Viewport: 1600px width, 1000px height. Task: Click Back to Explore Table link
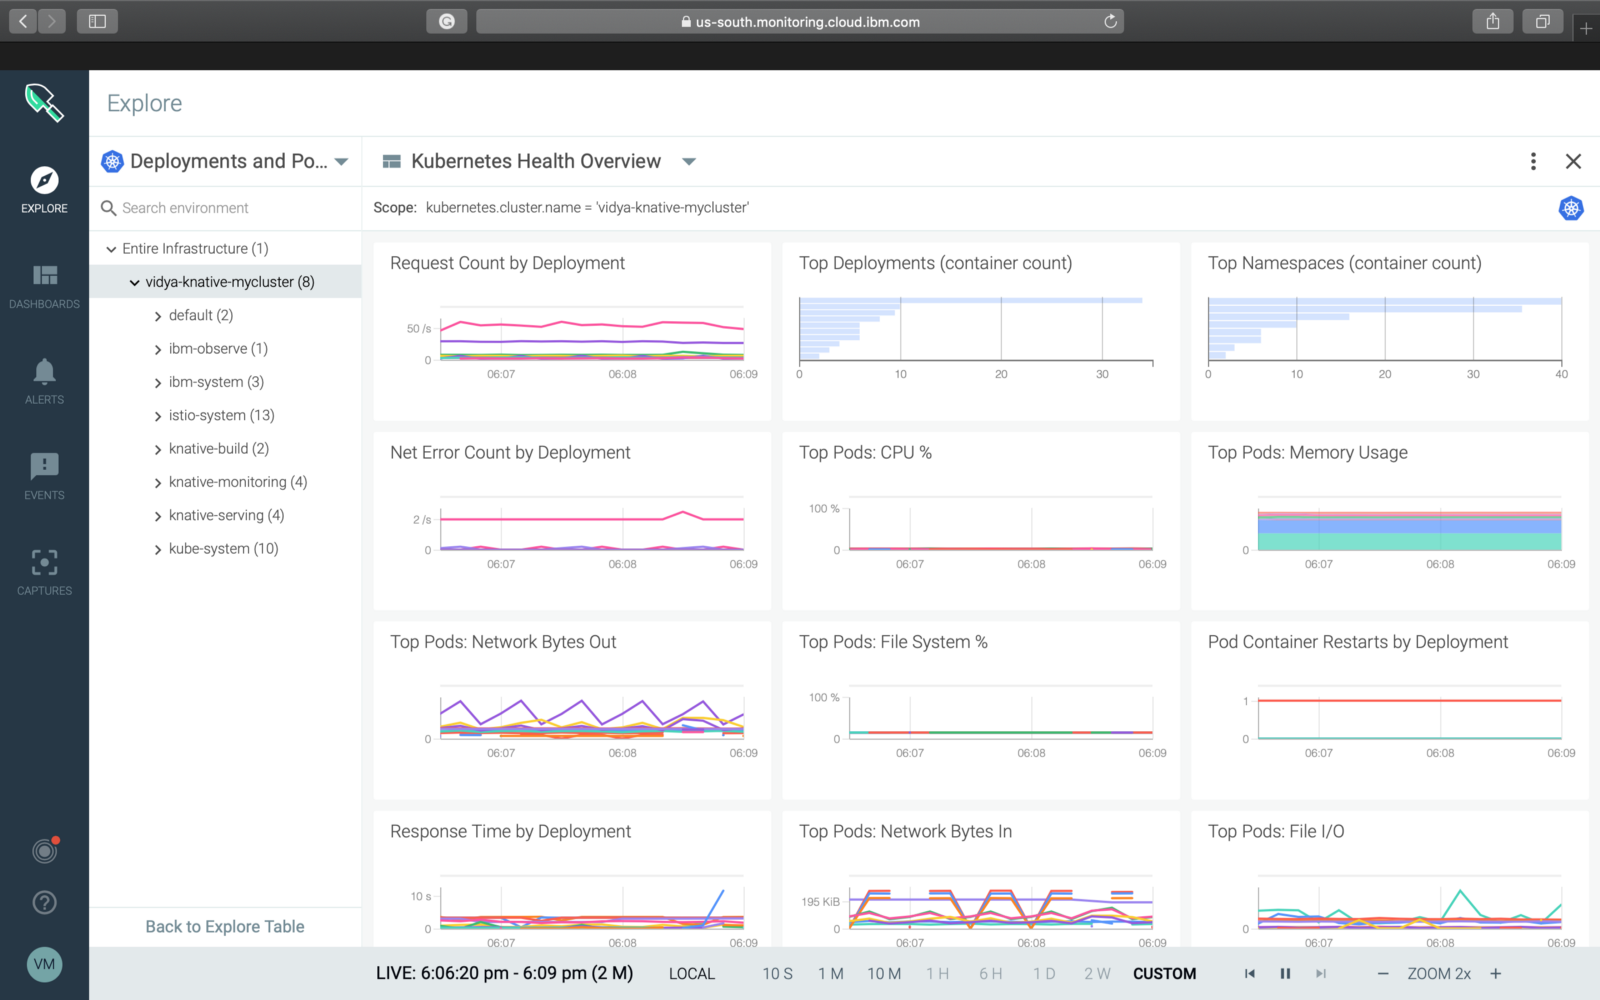click(x=225, y=927)
